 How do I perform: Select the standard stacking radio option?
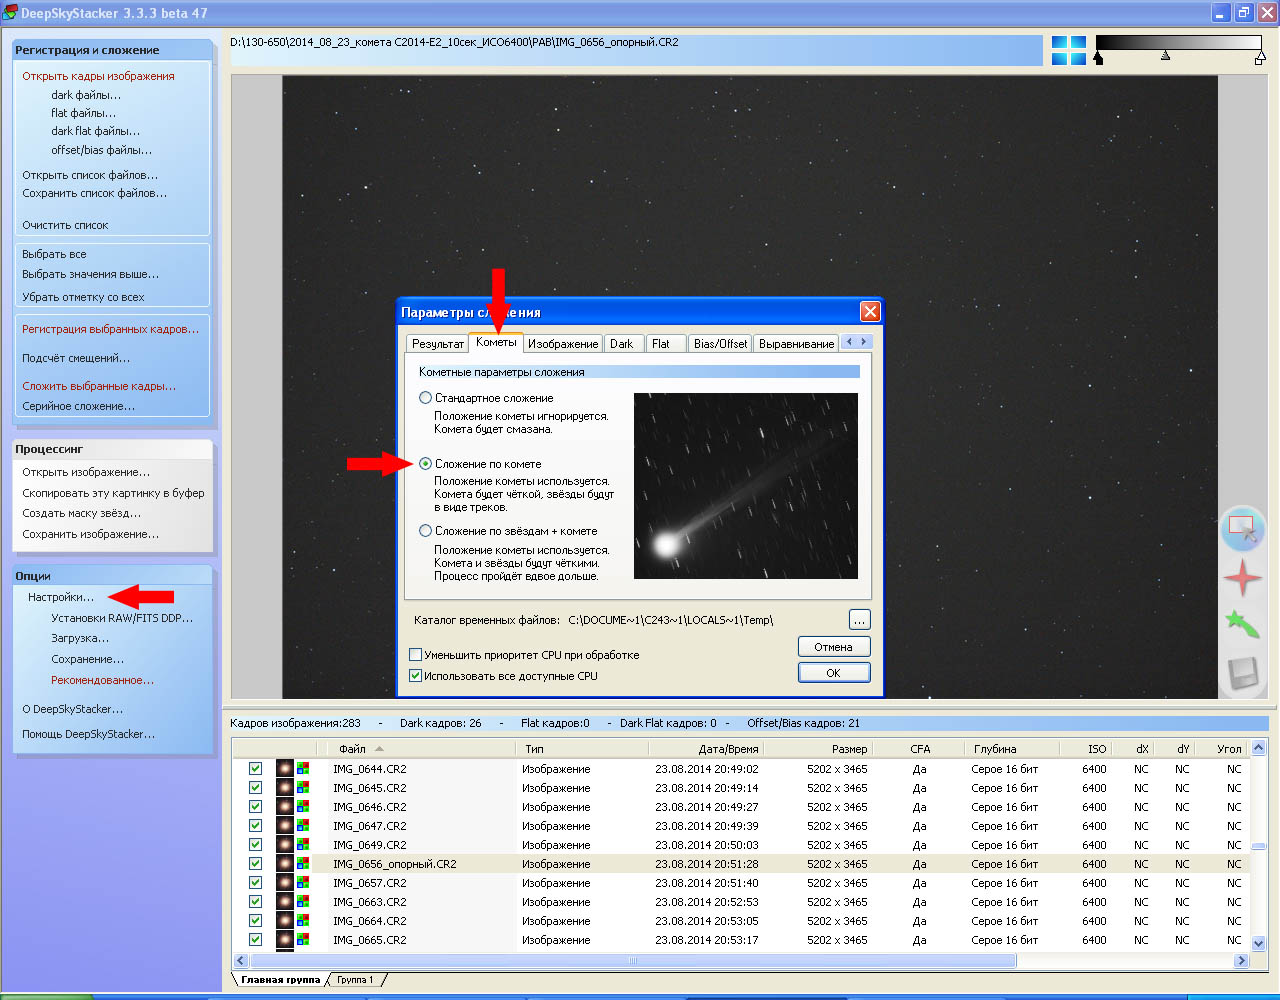(426, 398)
